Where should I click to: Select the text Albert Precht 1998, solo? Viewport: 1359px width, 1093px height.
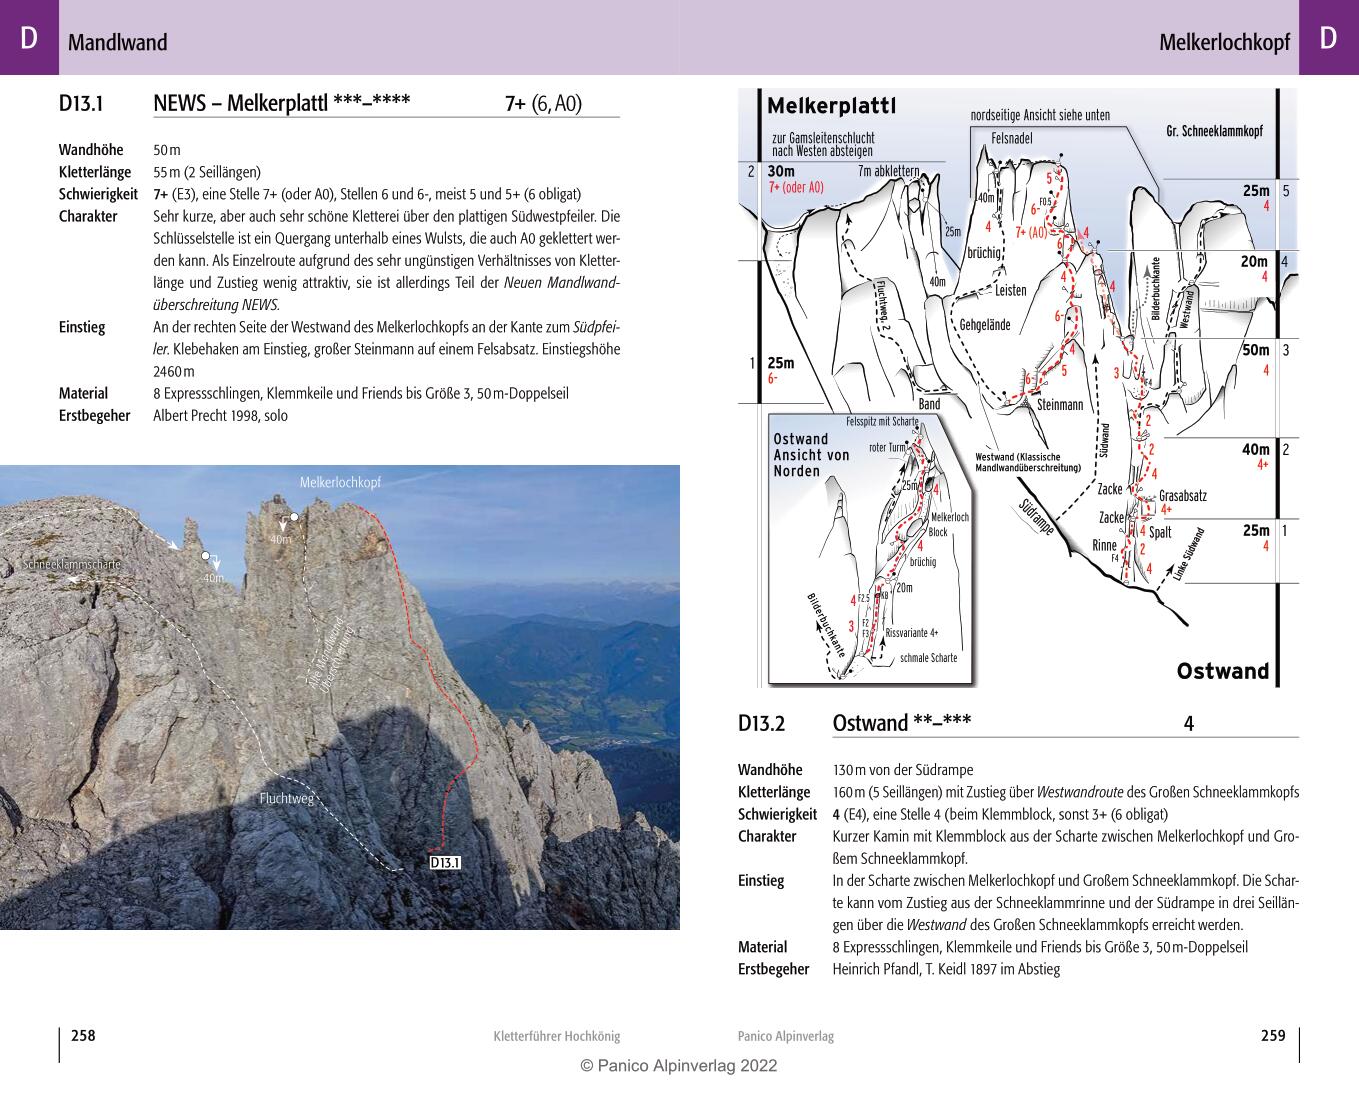point(220,415)
